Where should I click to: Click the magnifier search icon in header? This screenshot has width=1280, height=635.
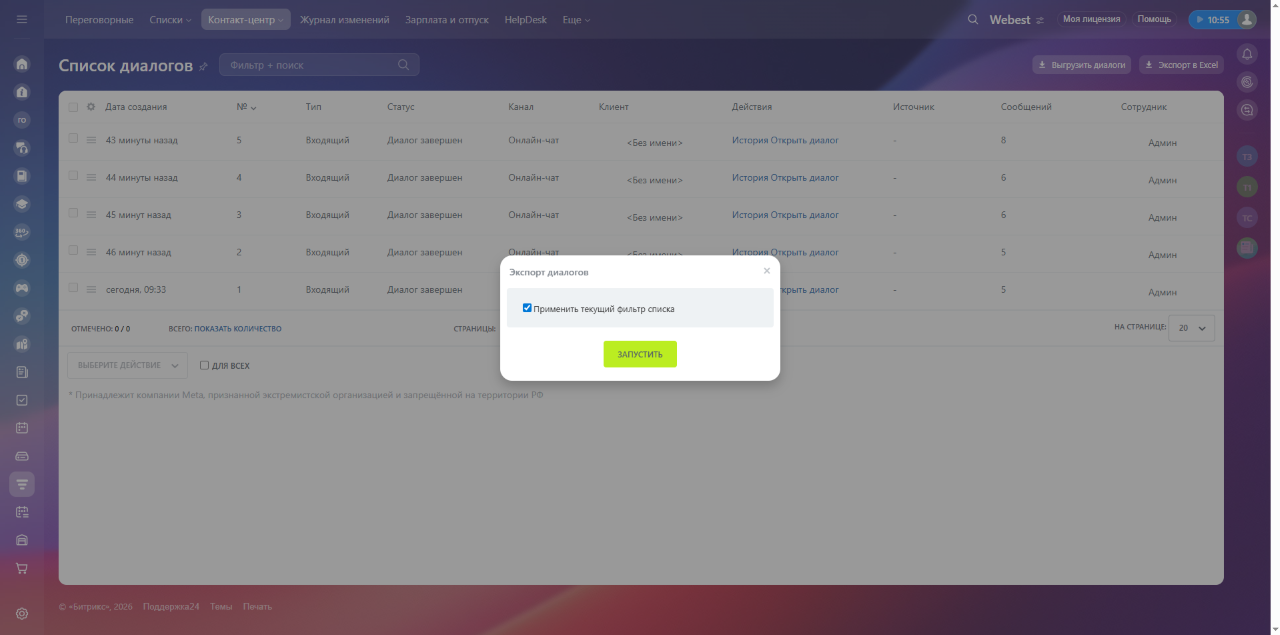click(x=973, y=19)
